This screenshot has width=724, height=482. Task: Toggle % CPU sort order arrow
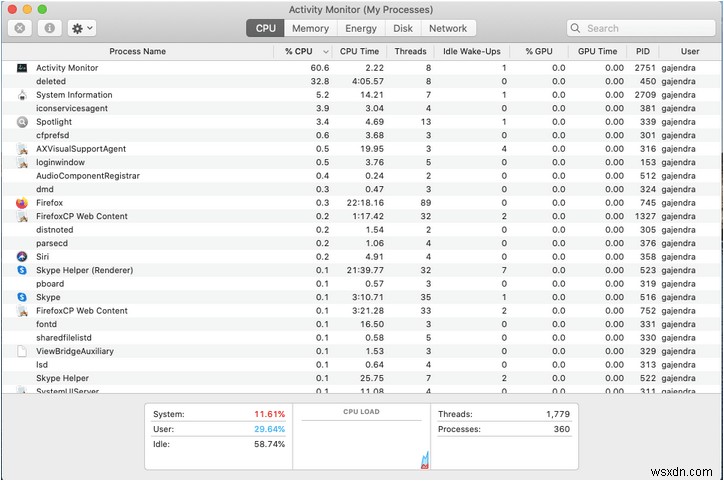click(326, 52)
